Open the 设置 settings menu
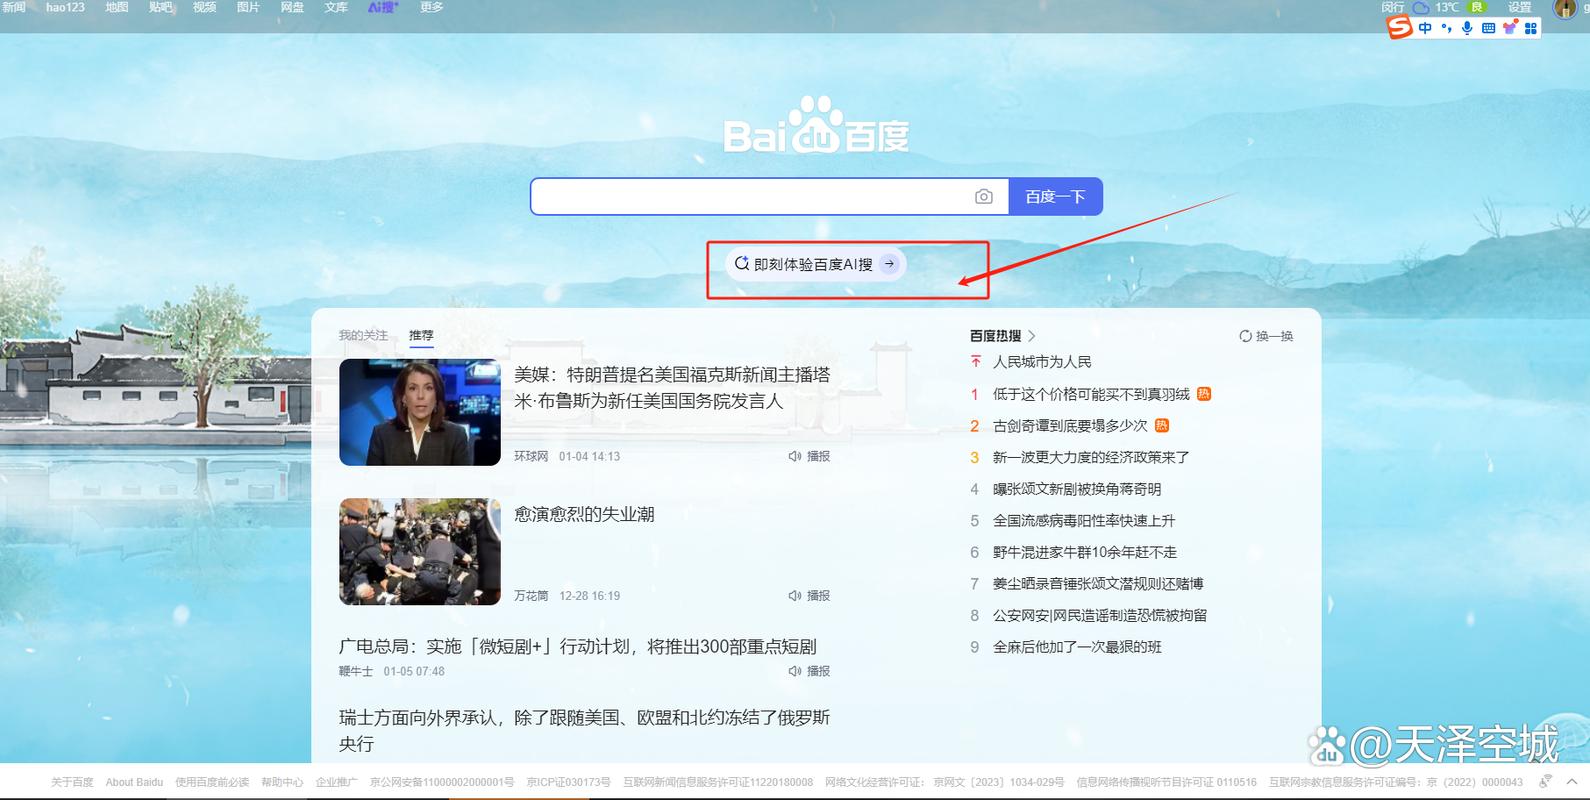1590x800 pixels. (1520, 7)
